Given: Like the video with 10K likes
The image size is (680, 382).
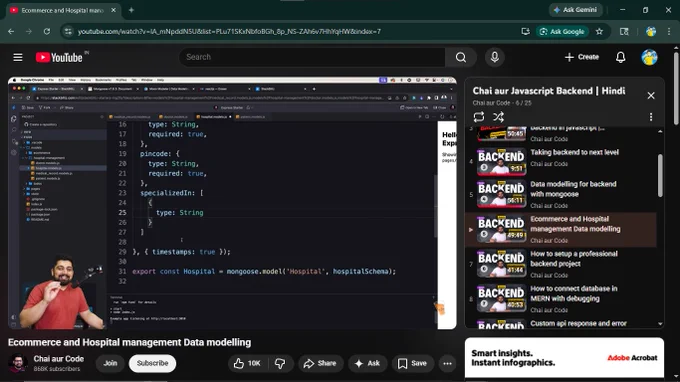Looking at the screenshot, I should coord(247,363).
